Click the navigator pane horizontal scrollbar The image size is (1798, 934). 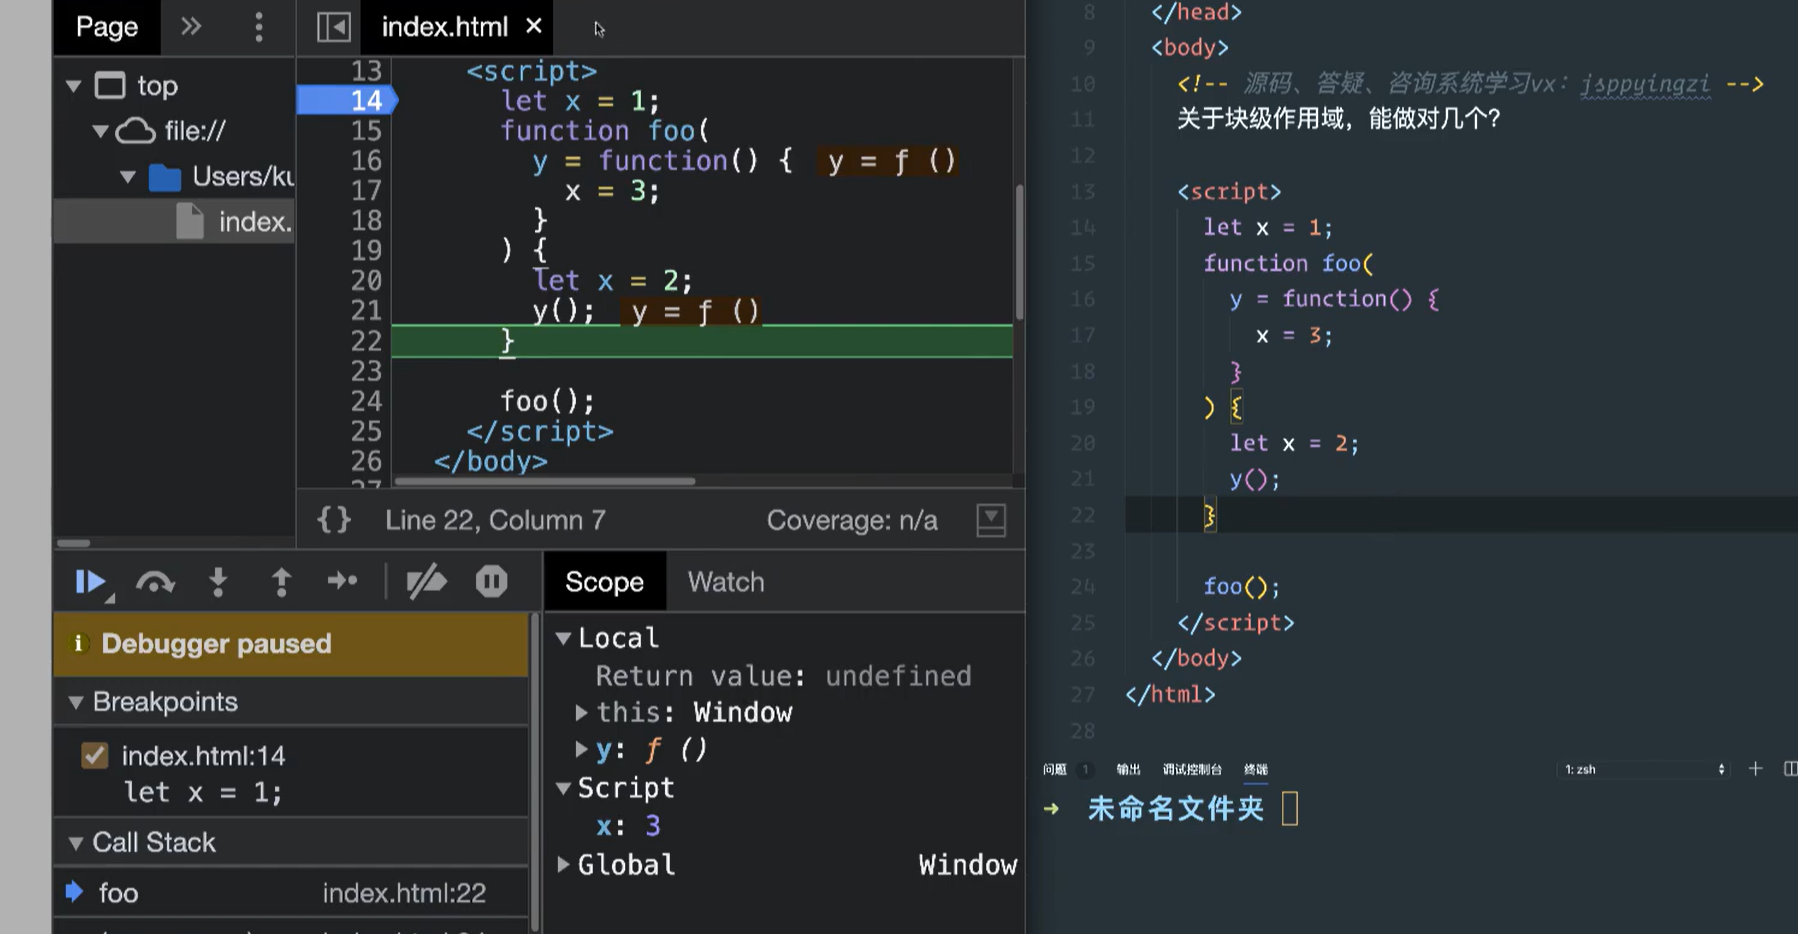(73, 543)
